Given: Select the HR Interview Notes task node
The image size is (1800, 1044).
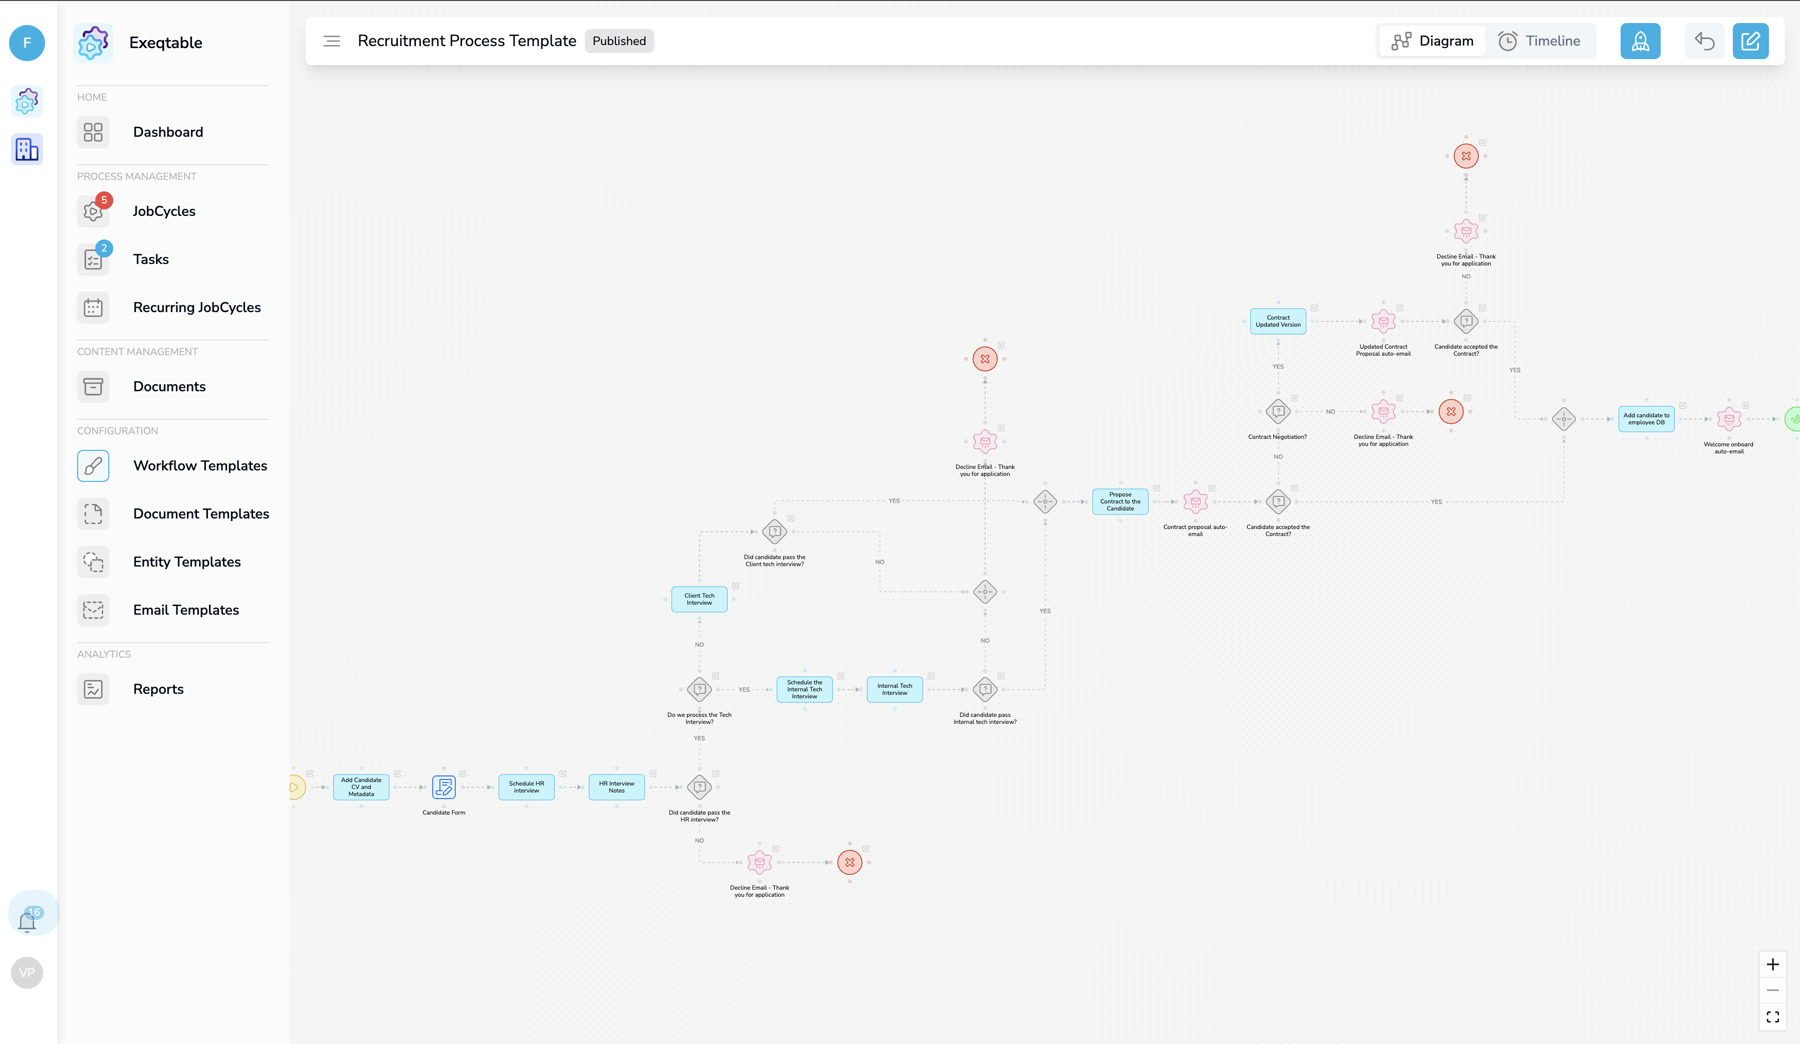Looking at the screenshot, I should [616, 787].
